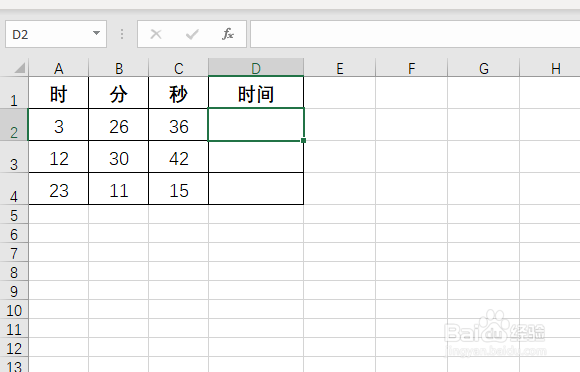The image size is (580, 372).
Task: Select row 6 header
Action: 14,234
